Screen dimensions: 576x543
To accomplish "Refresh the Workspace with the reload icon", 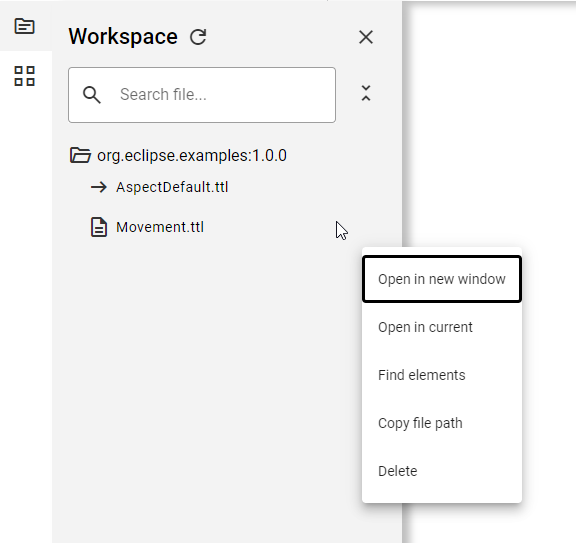I will (x=198, y=37).
